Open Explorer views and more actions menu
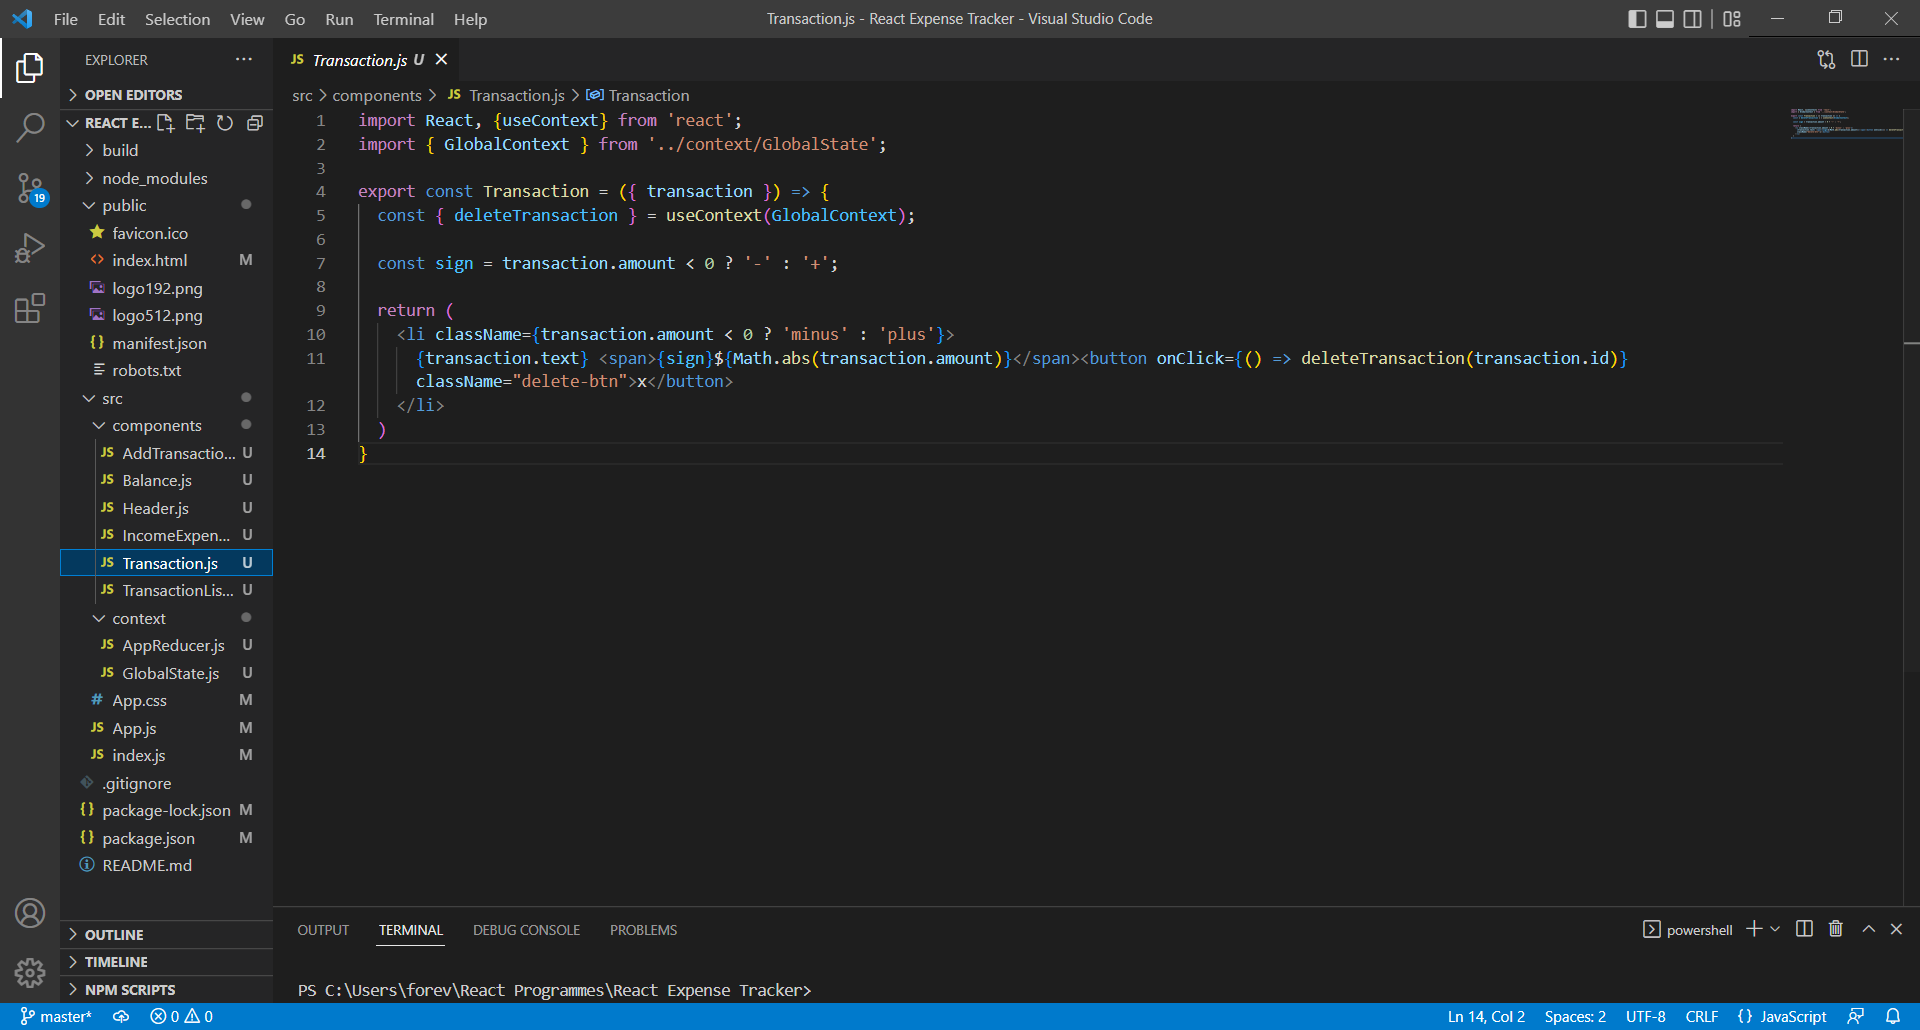The image size is (1920, 1030). click(x=244, y=60)
